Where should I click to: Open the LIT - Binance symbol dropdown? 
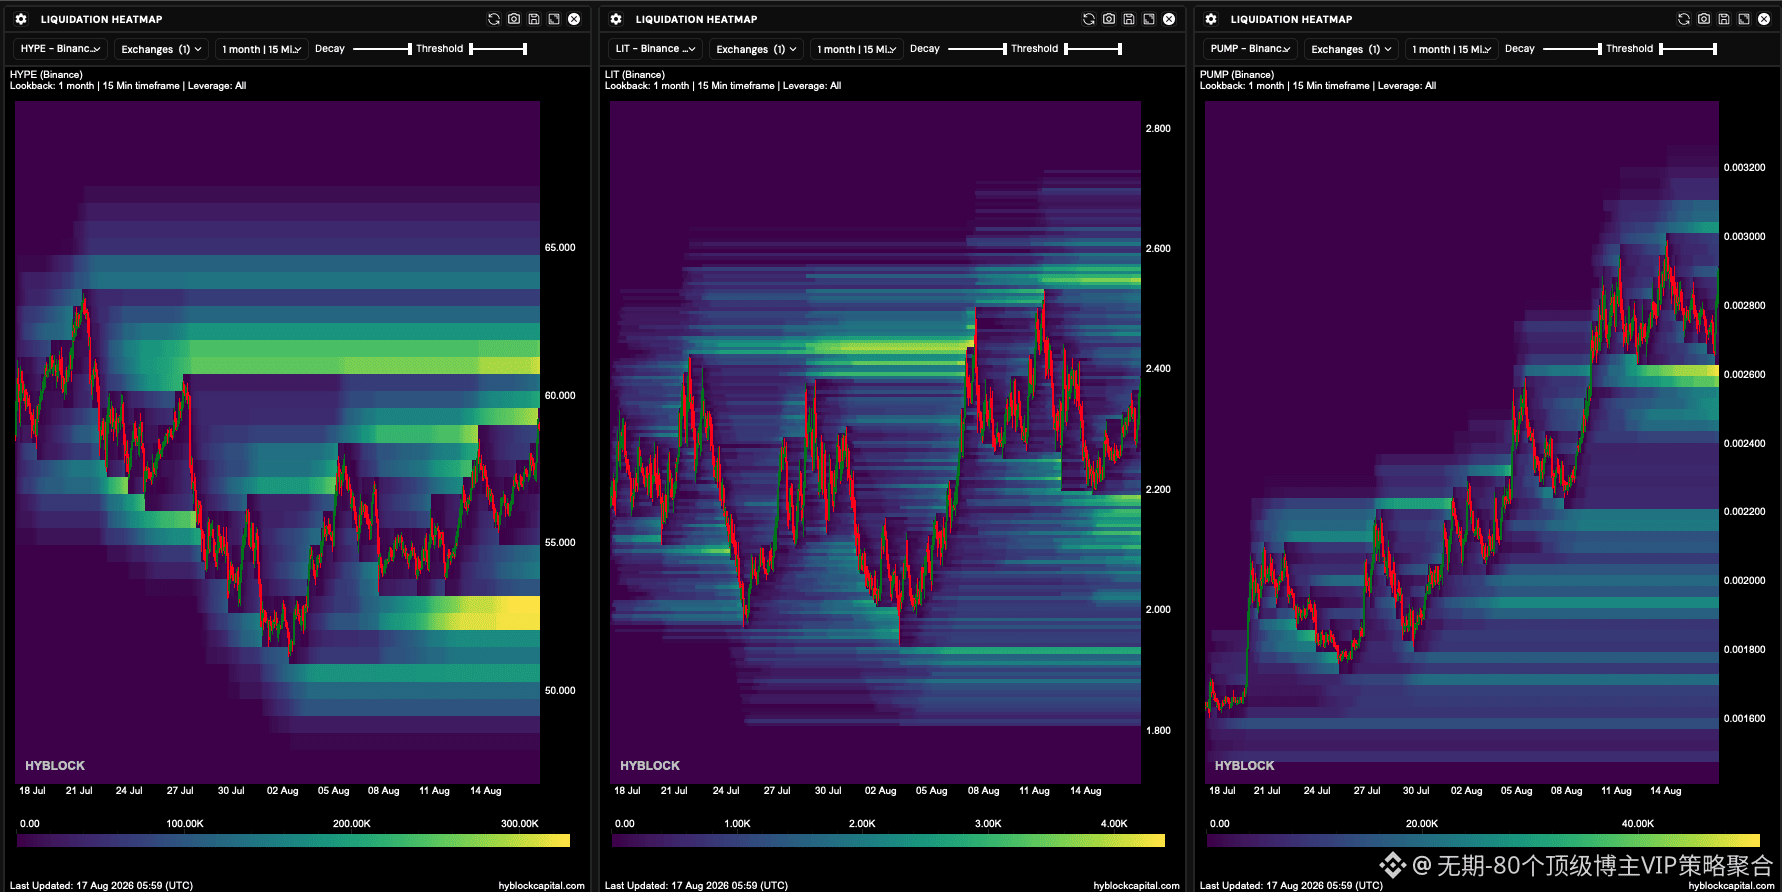tap(655, 49)
